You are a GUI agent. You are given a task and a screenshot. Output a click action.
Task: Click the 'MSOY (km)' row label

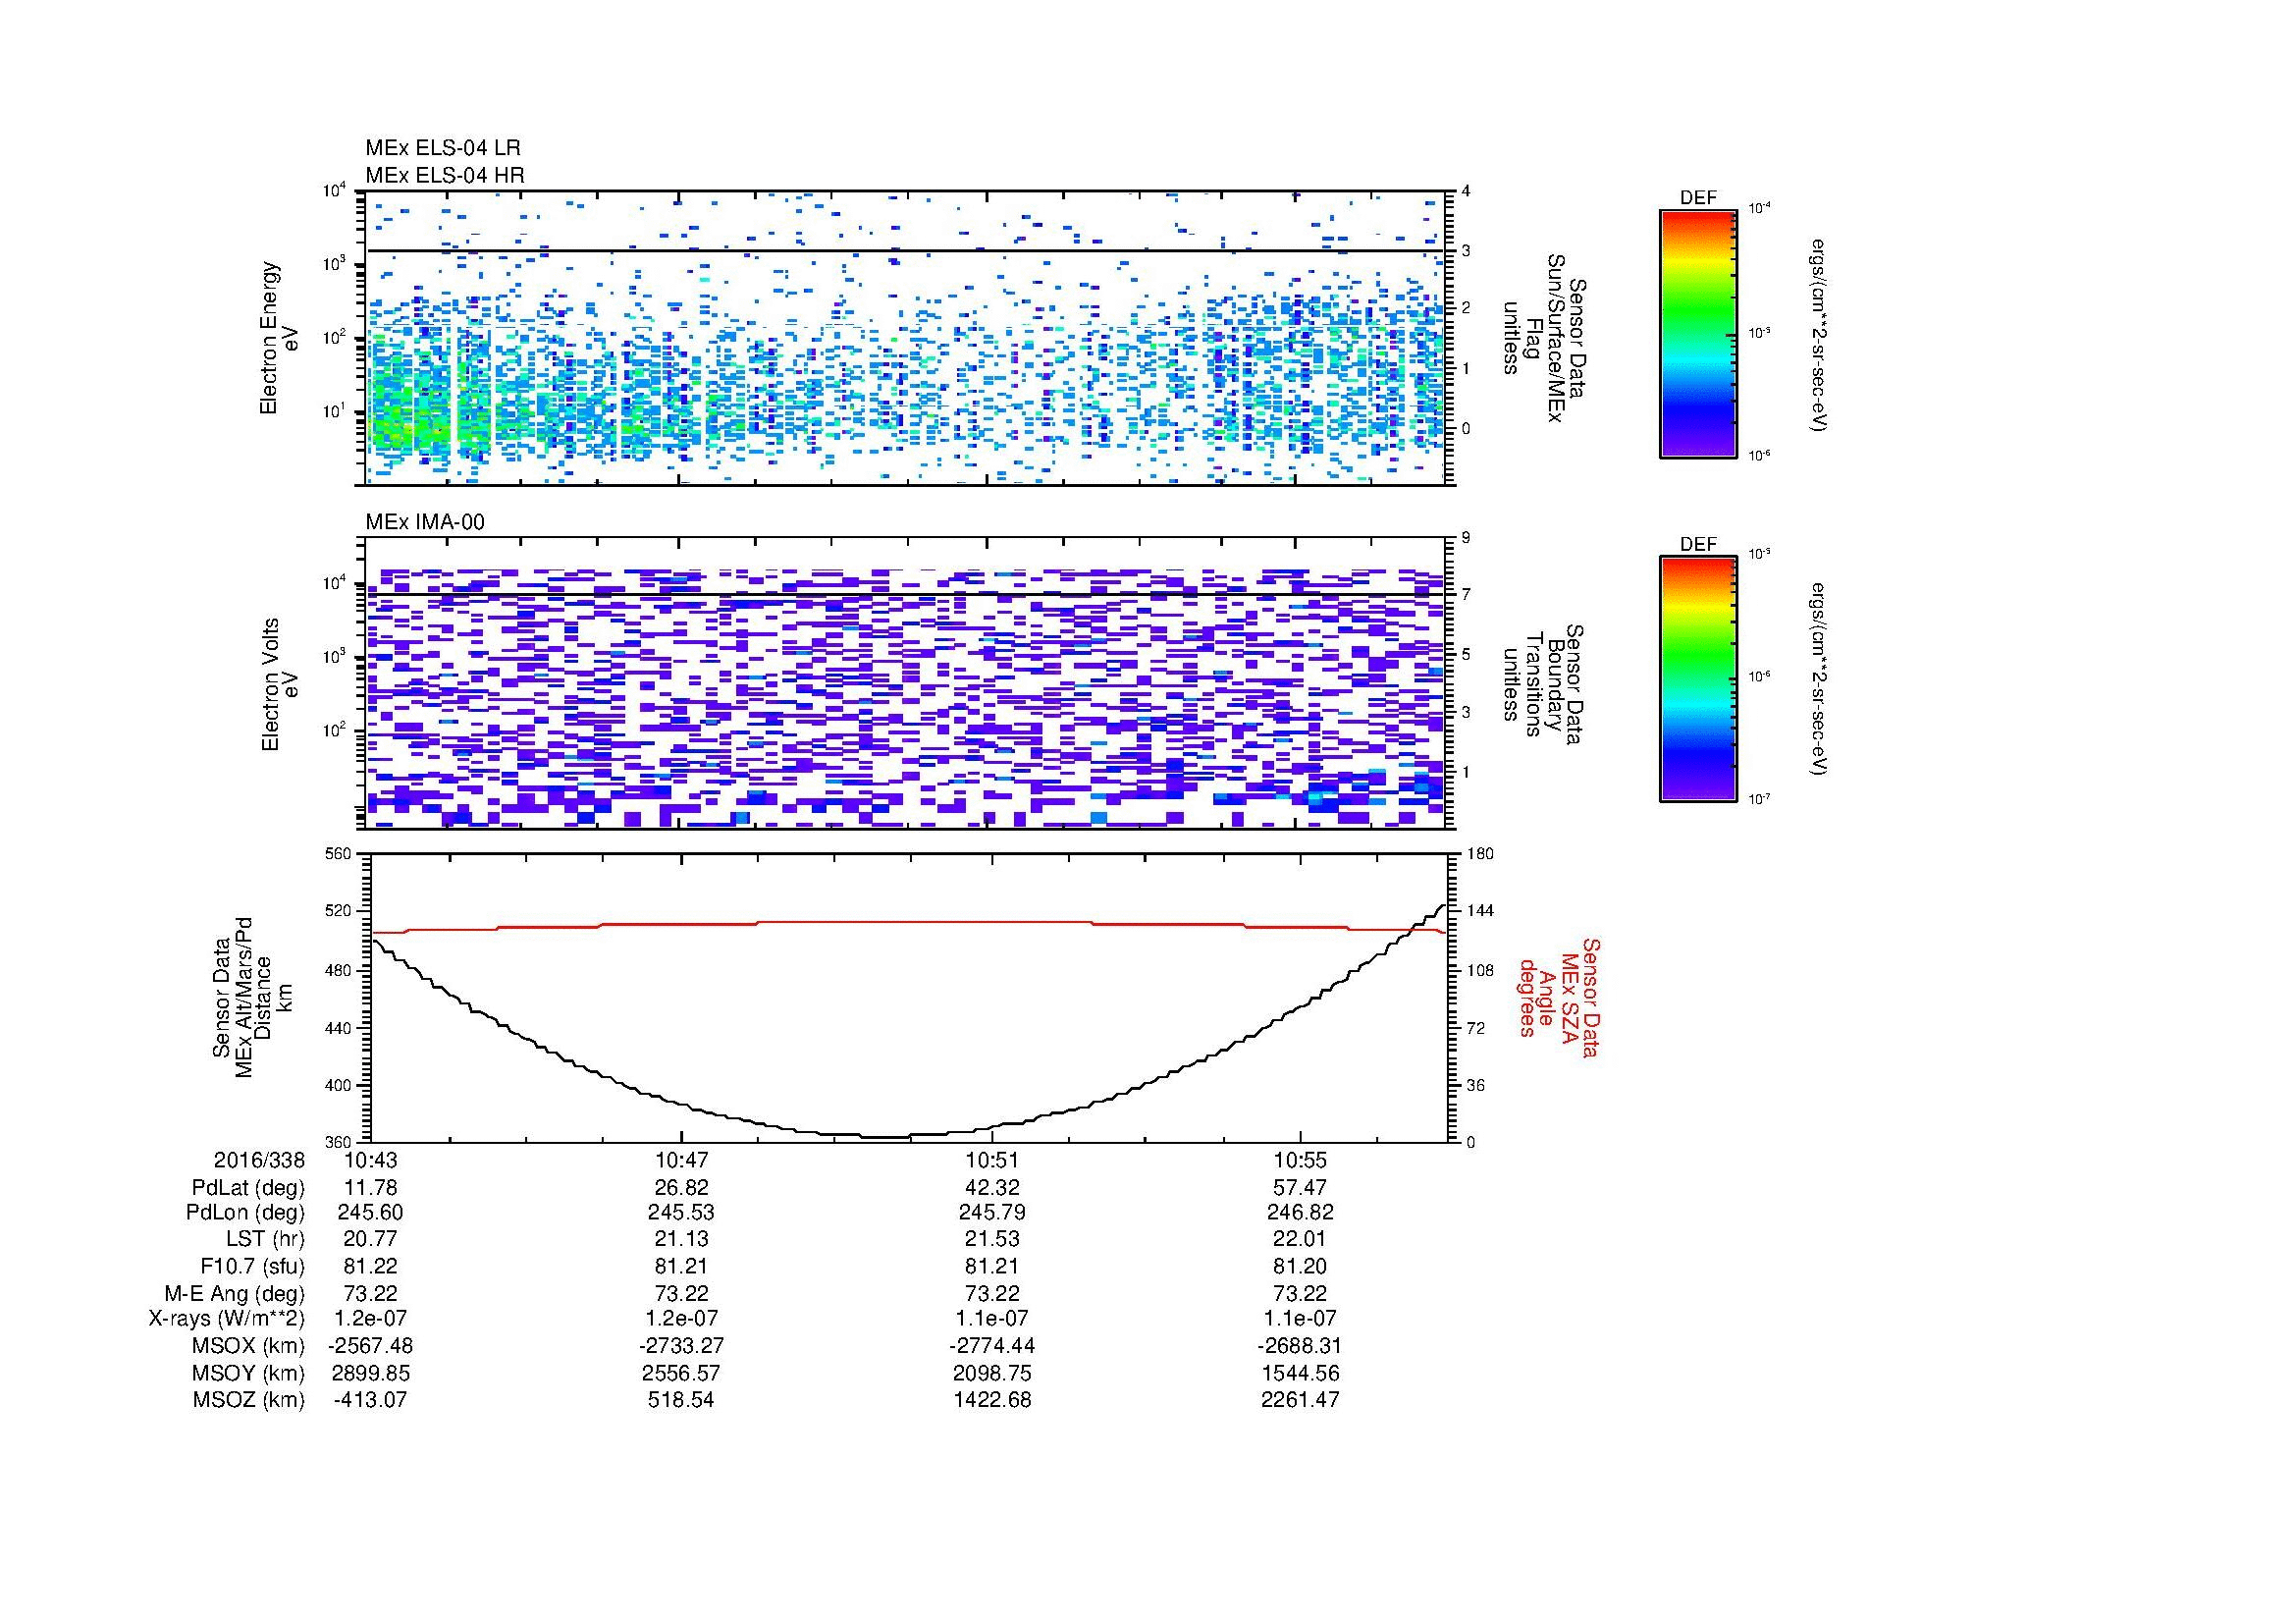(248, 1373)
